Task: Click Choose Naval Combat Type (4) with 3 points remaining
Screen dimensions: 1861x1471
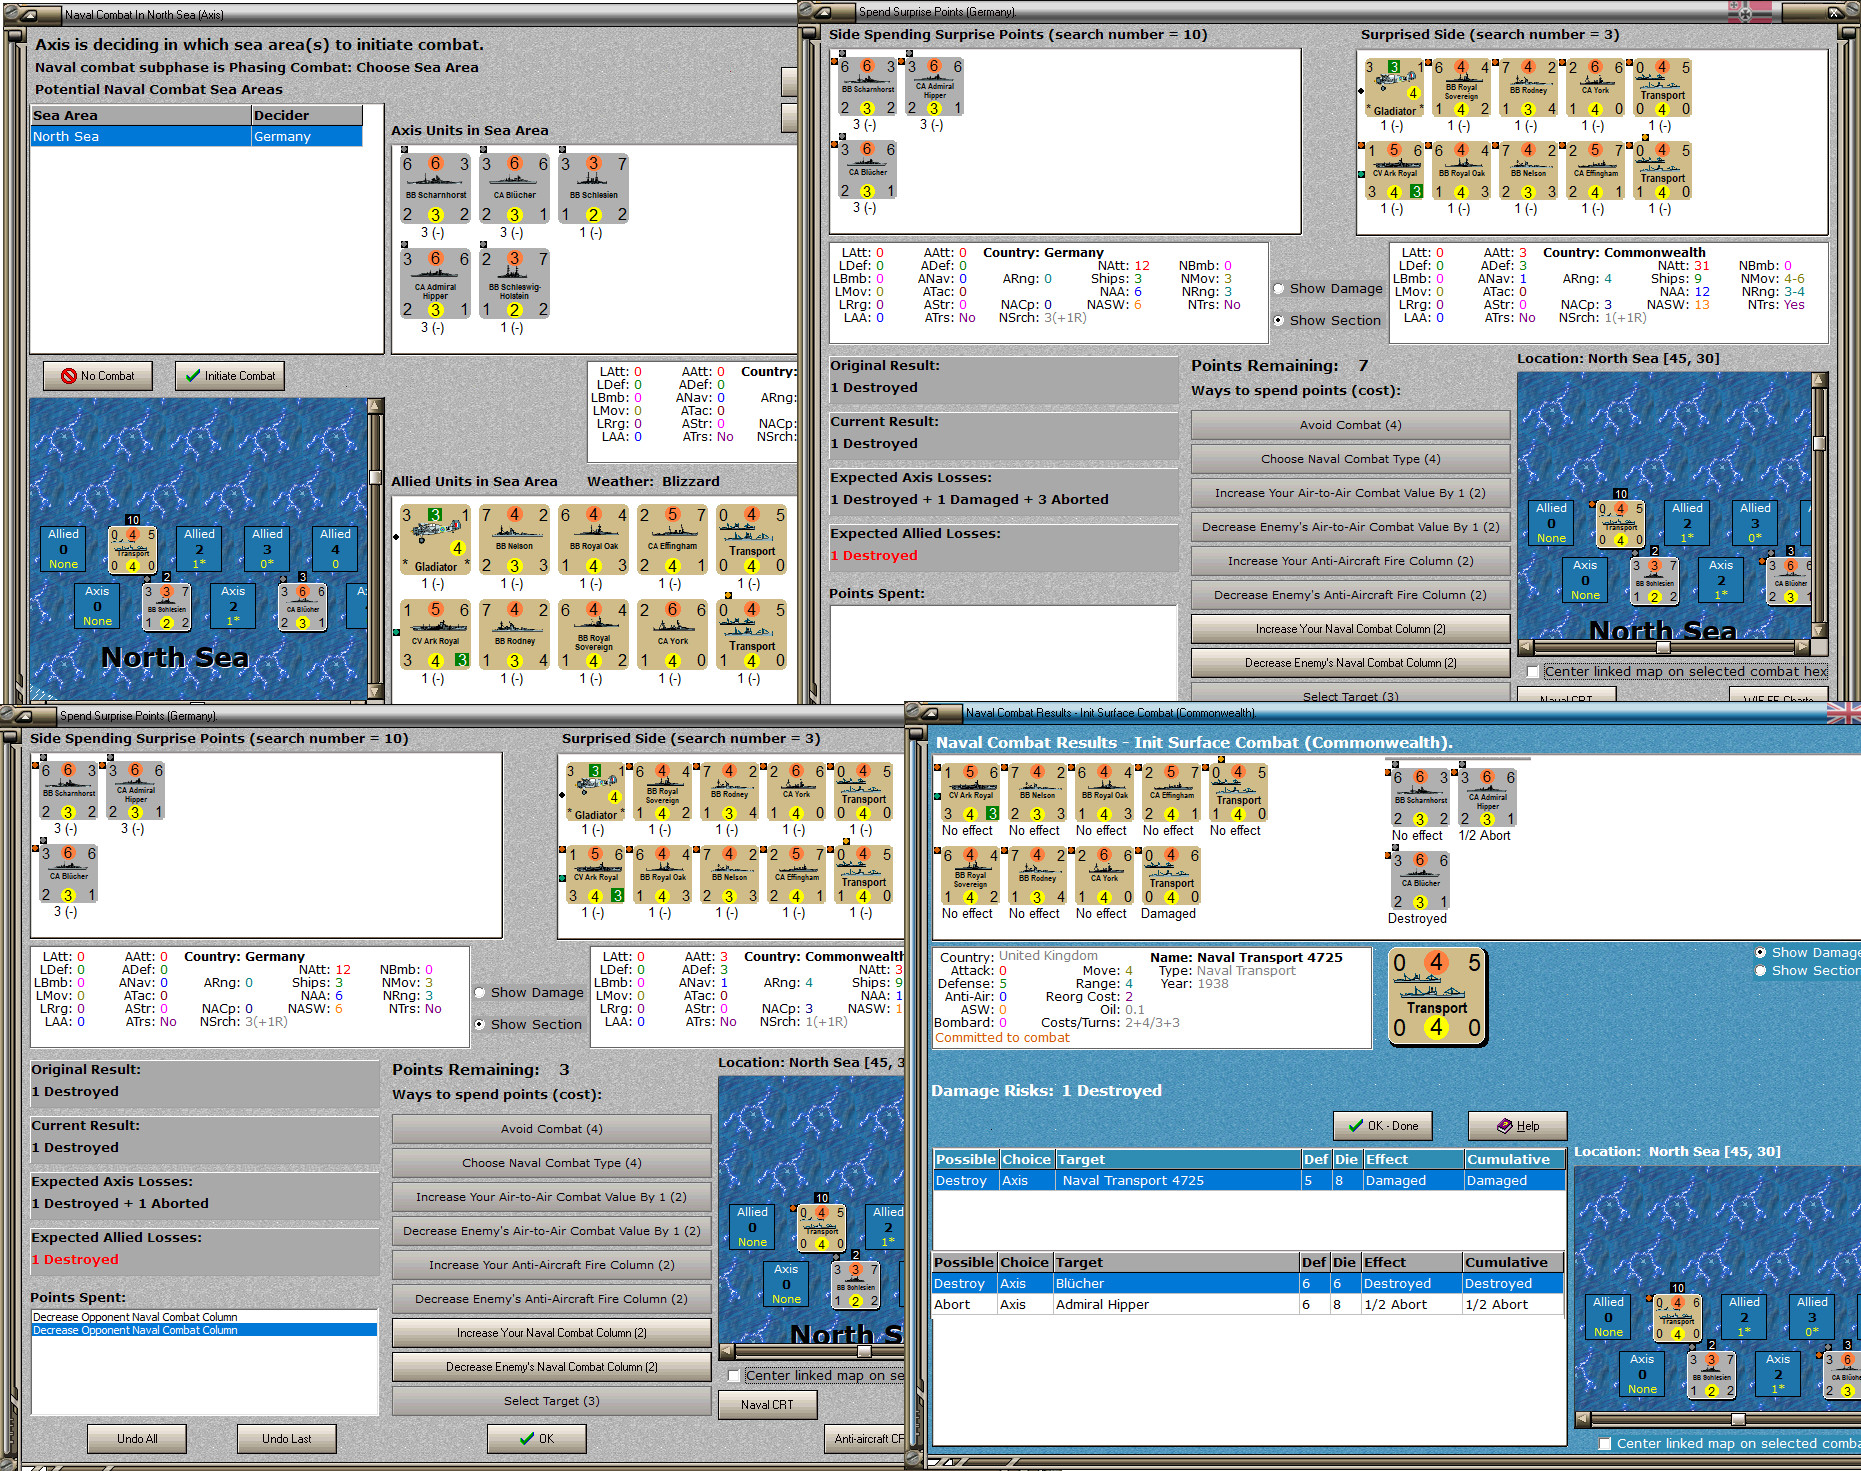Action: 551,1163
